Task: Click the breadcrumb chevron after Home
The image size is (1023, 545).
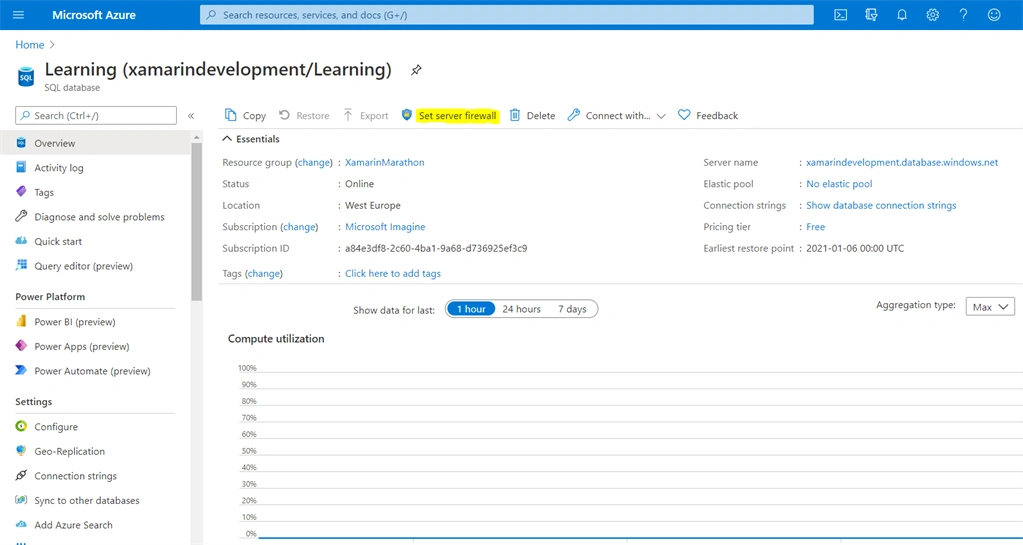Action: pos(52,44)
